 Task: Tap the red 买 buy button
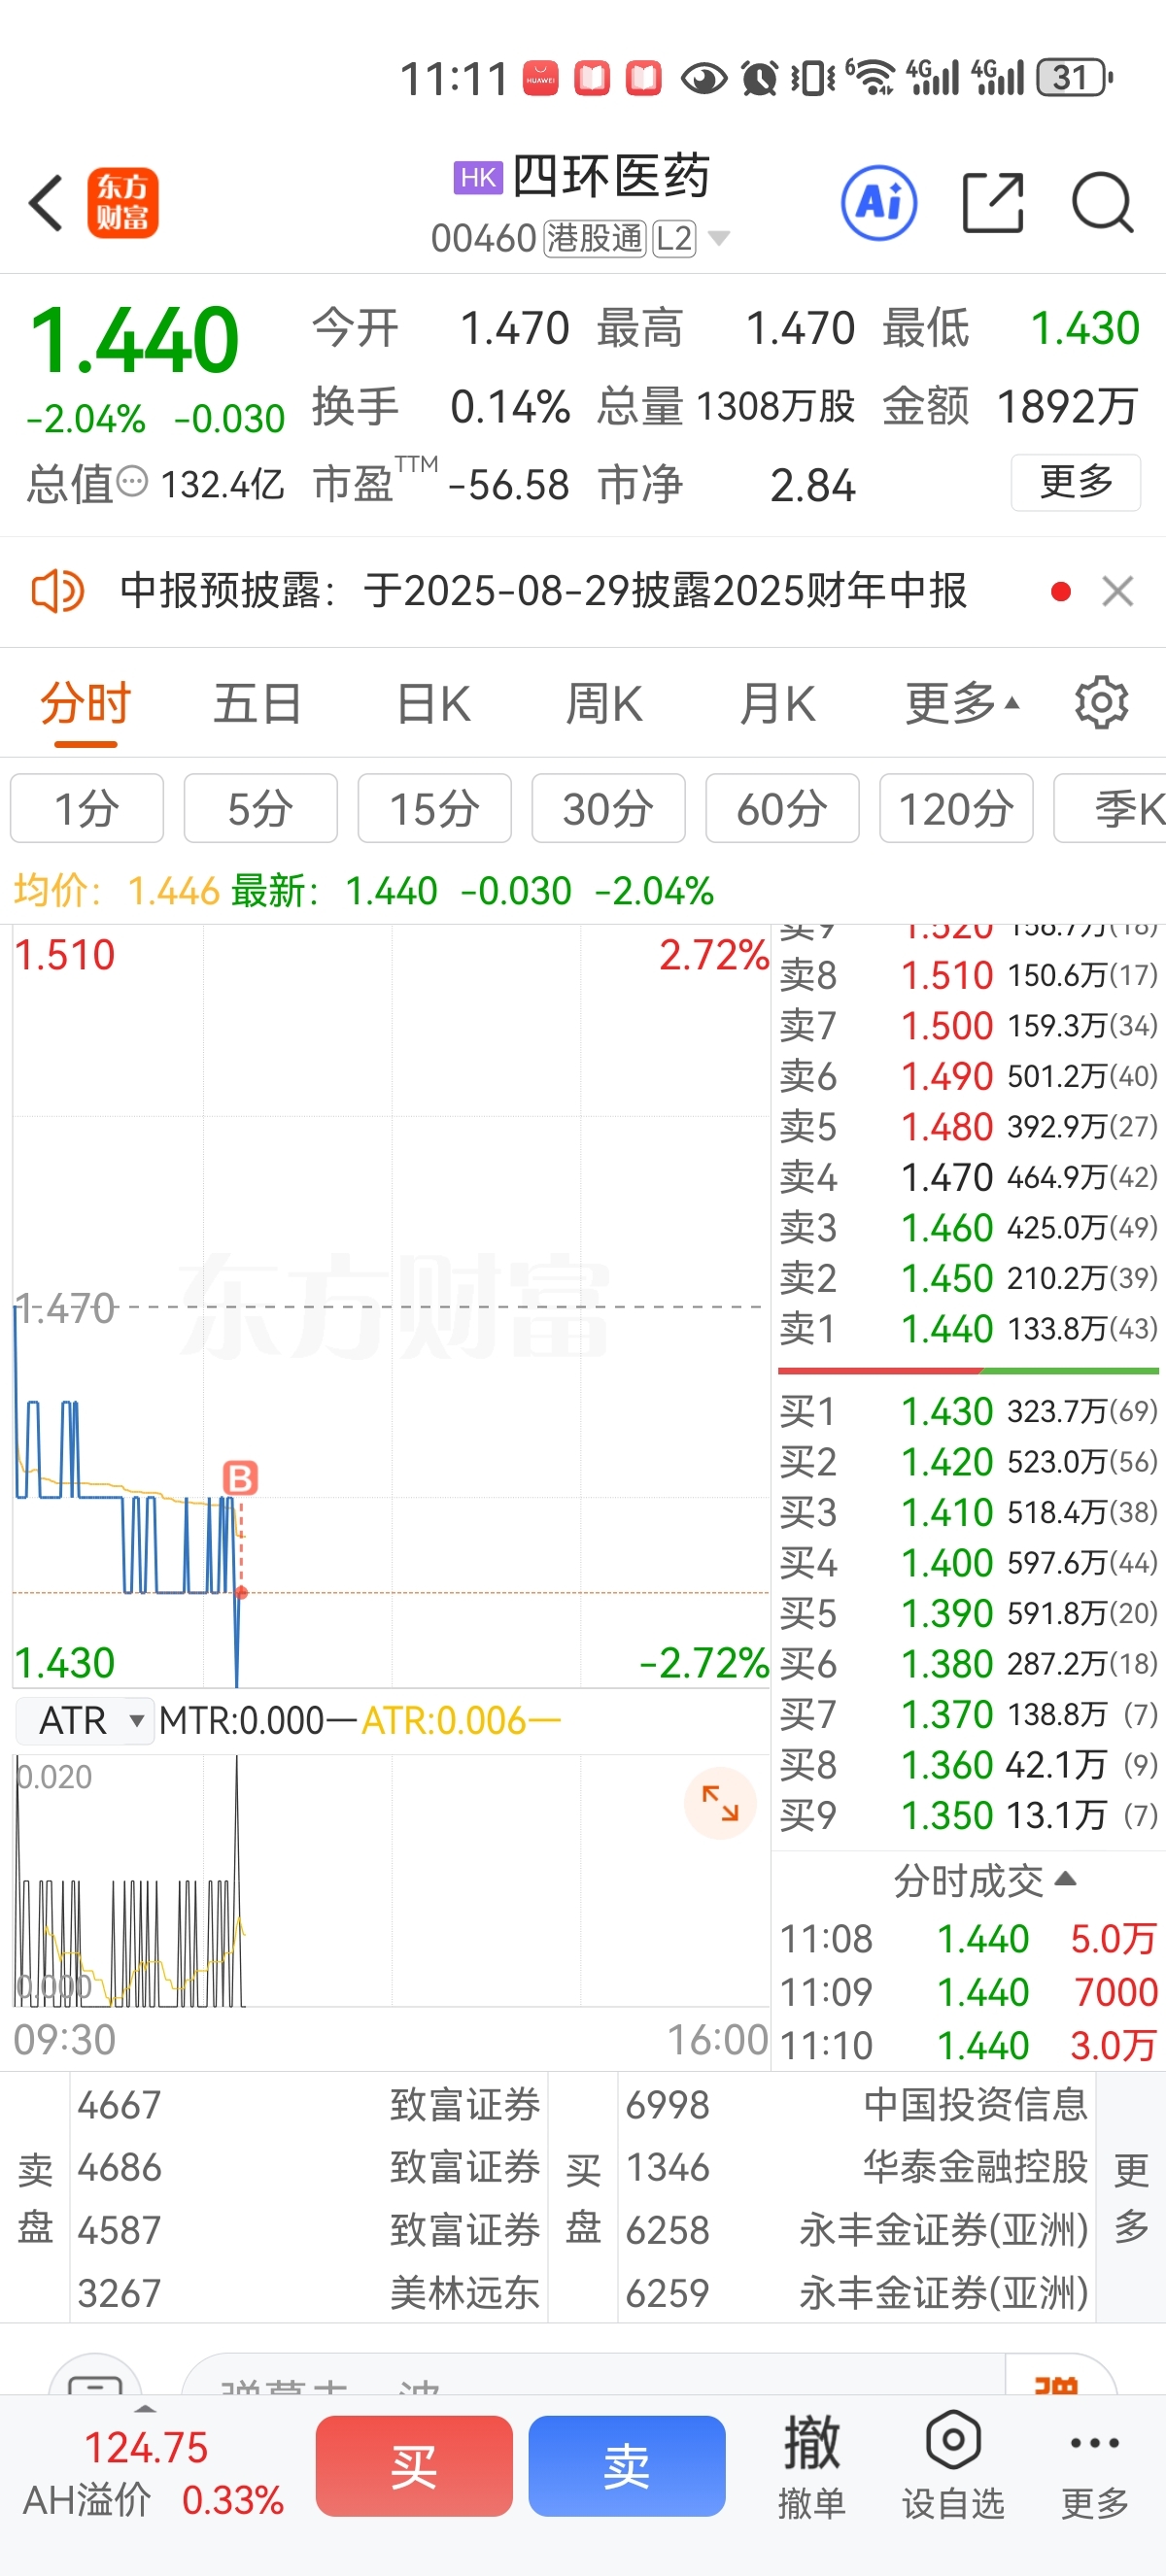[414, 2466]
